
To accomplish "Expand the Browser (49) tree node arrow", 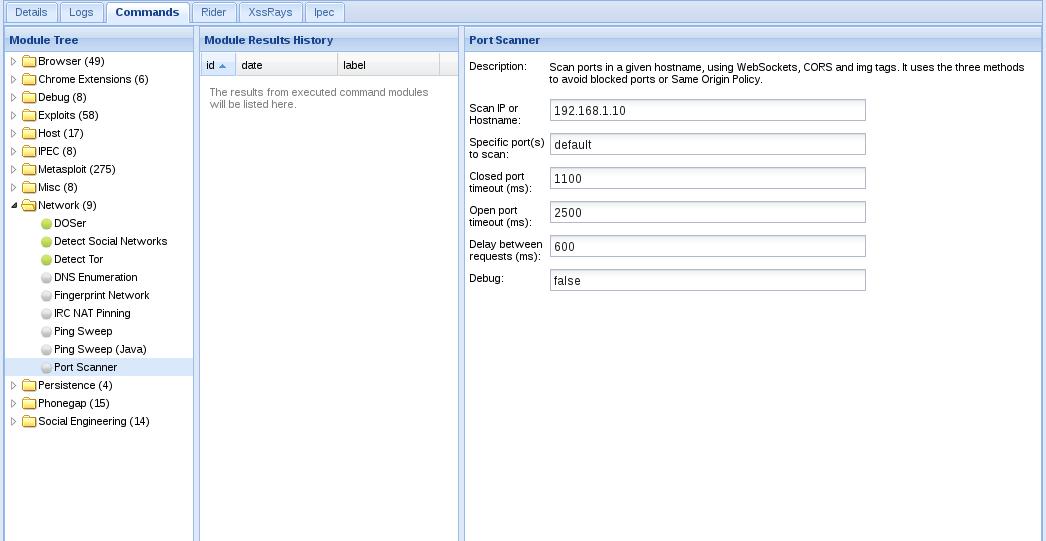I will coord(13,61).
